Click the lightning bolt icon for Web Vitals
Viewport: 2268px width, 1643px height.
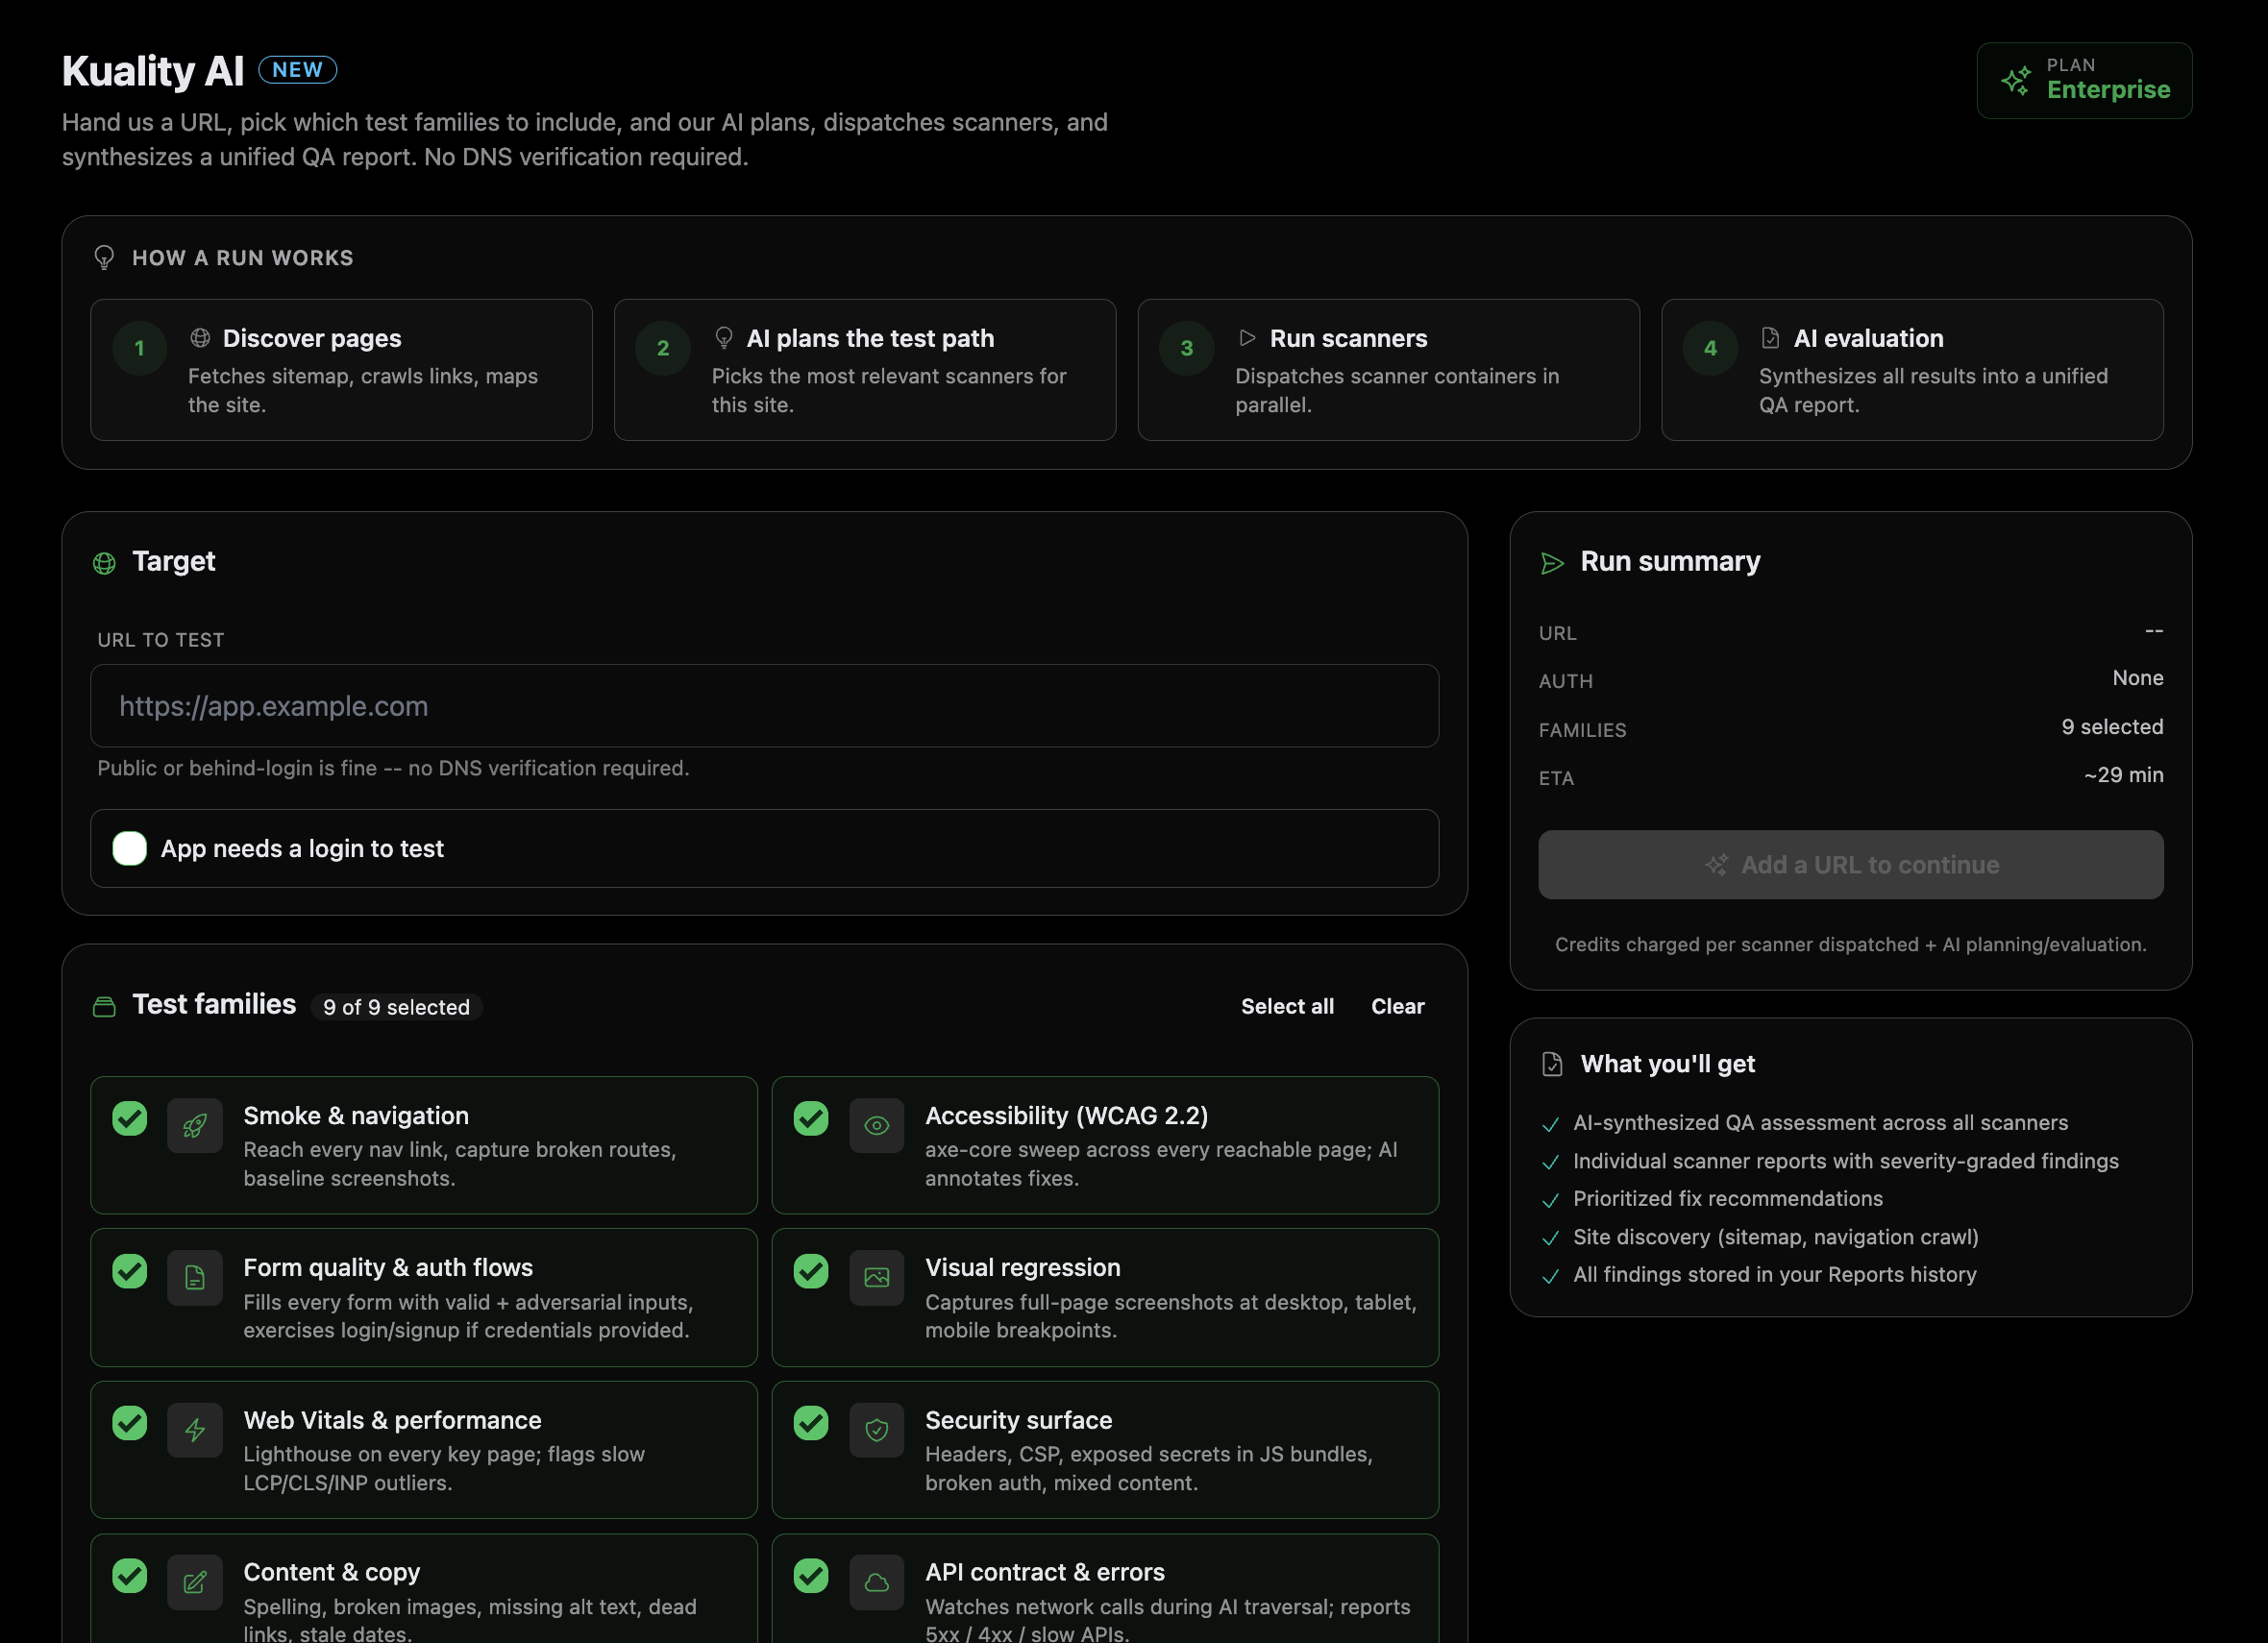[195, 1430]
